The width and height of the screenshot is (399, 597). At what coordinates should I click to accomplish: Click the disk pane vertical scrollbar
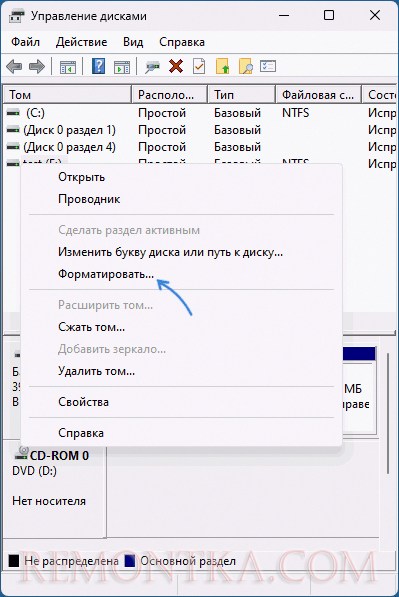pos(388,413)
